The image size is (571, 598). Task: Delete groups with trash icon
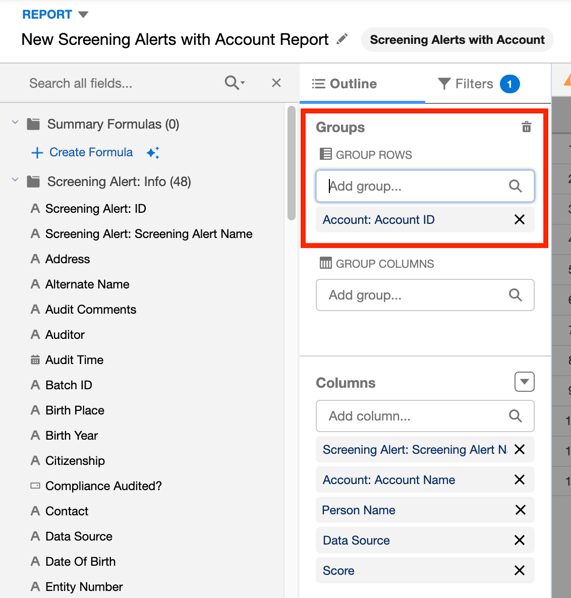[526, 127]
